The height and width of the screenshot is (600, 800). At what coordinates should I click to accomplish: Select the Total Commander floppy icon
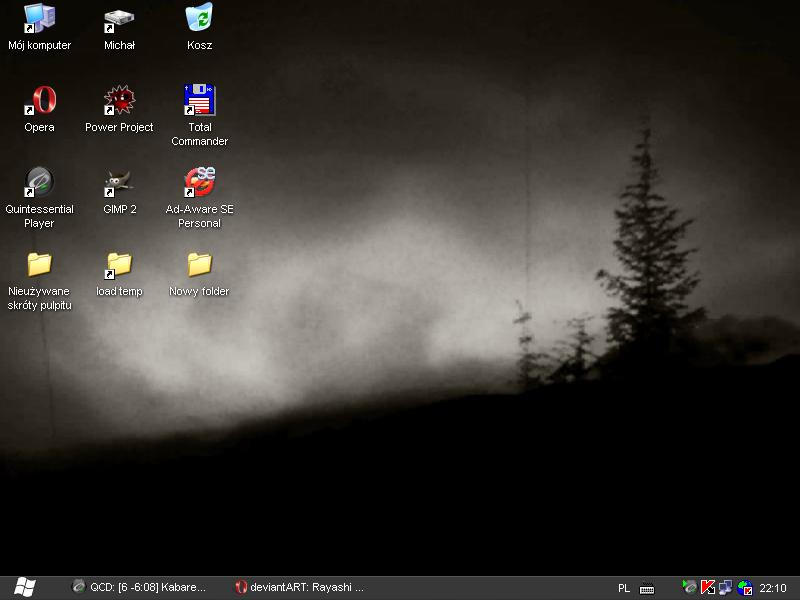pos(199,100)
